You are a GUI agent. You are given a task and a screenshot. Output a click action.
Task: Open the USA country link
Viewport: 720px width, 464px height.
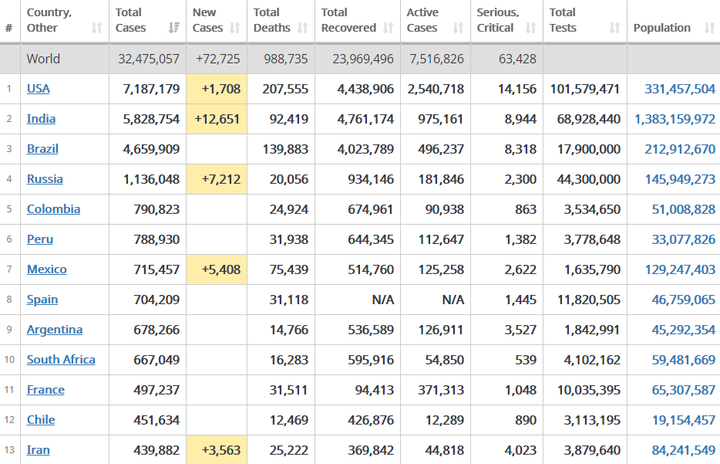click(x=38, y=89)
